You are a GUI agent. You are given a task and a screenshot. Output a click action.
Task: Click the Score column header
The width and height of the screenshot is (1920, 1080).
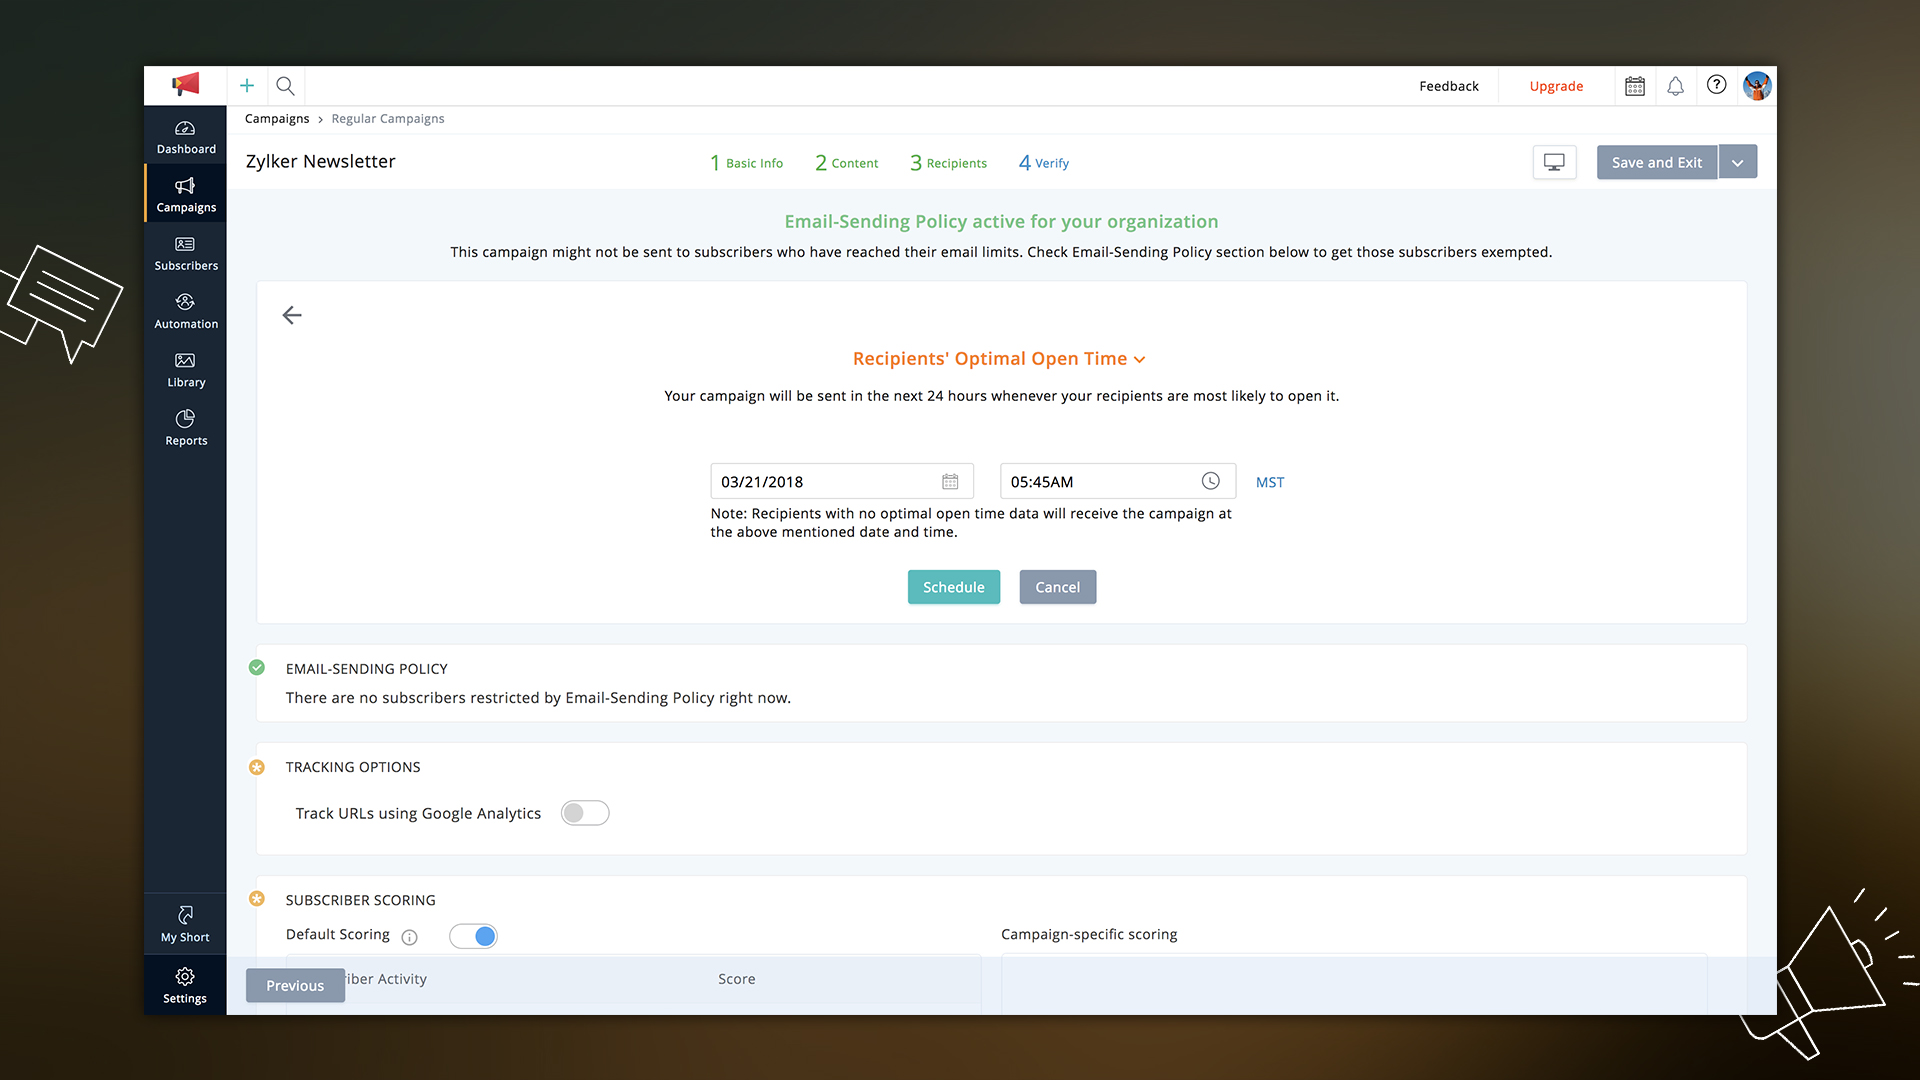click(x=737, y=979)
